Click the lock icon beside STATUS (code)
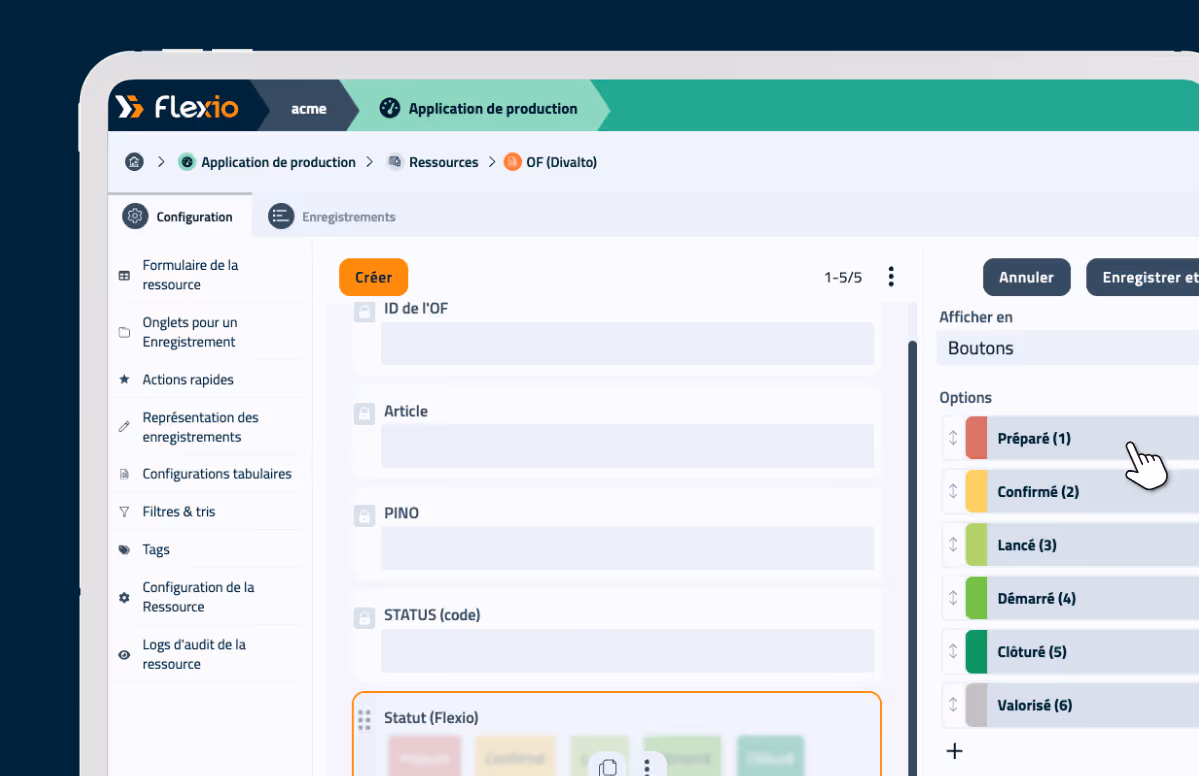 coord(364,618)
